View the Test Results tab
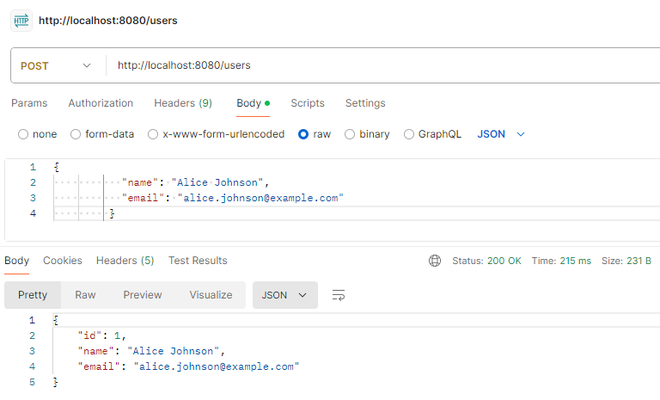This screenshot has width=660, height=400. [x=197, y=261]
